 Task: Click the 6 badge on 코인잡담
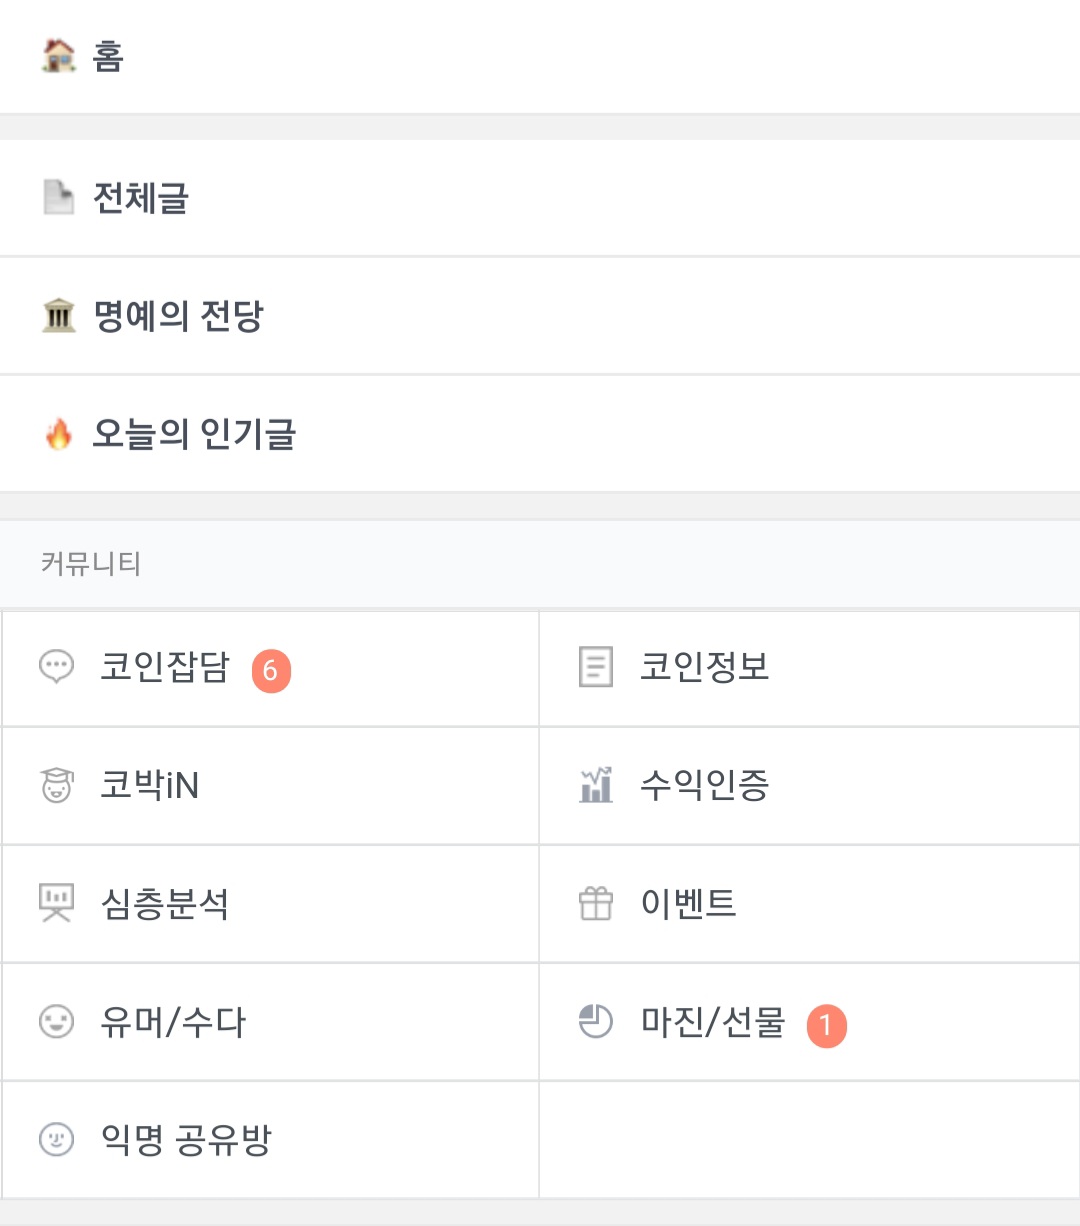271,670
